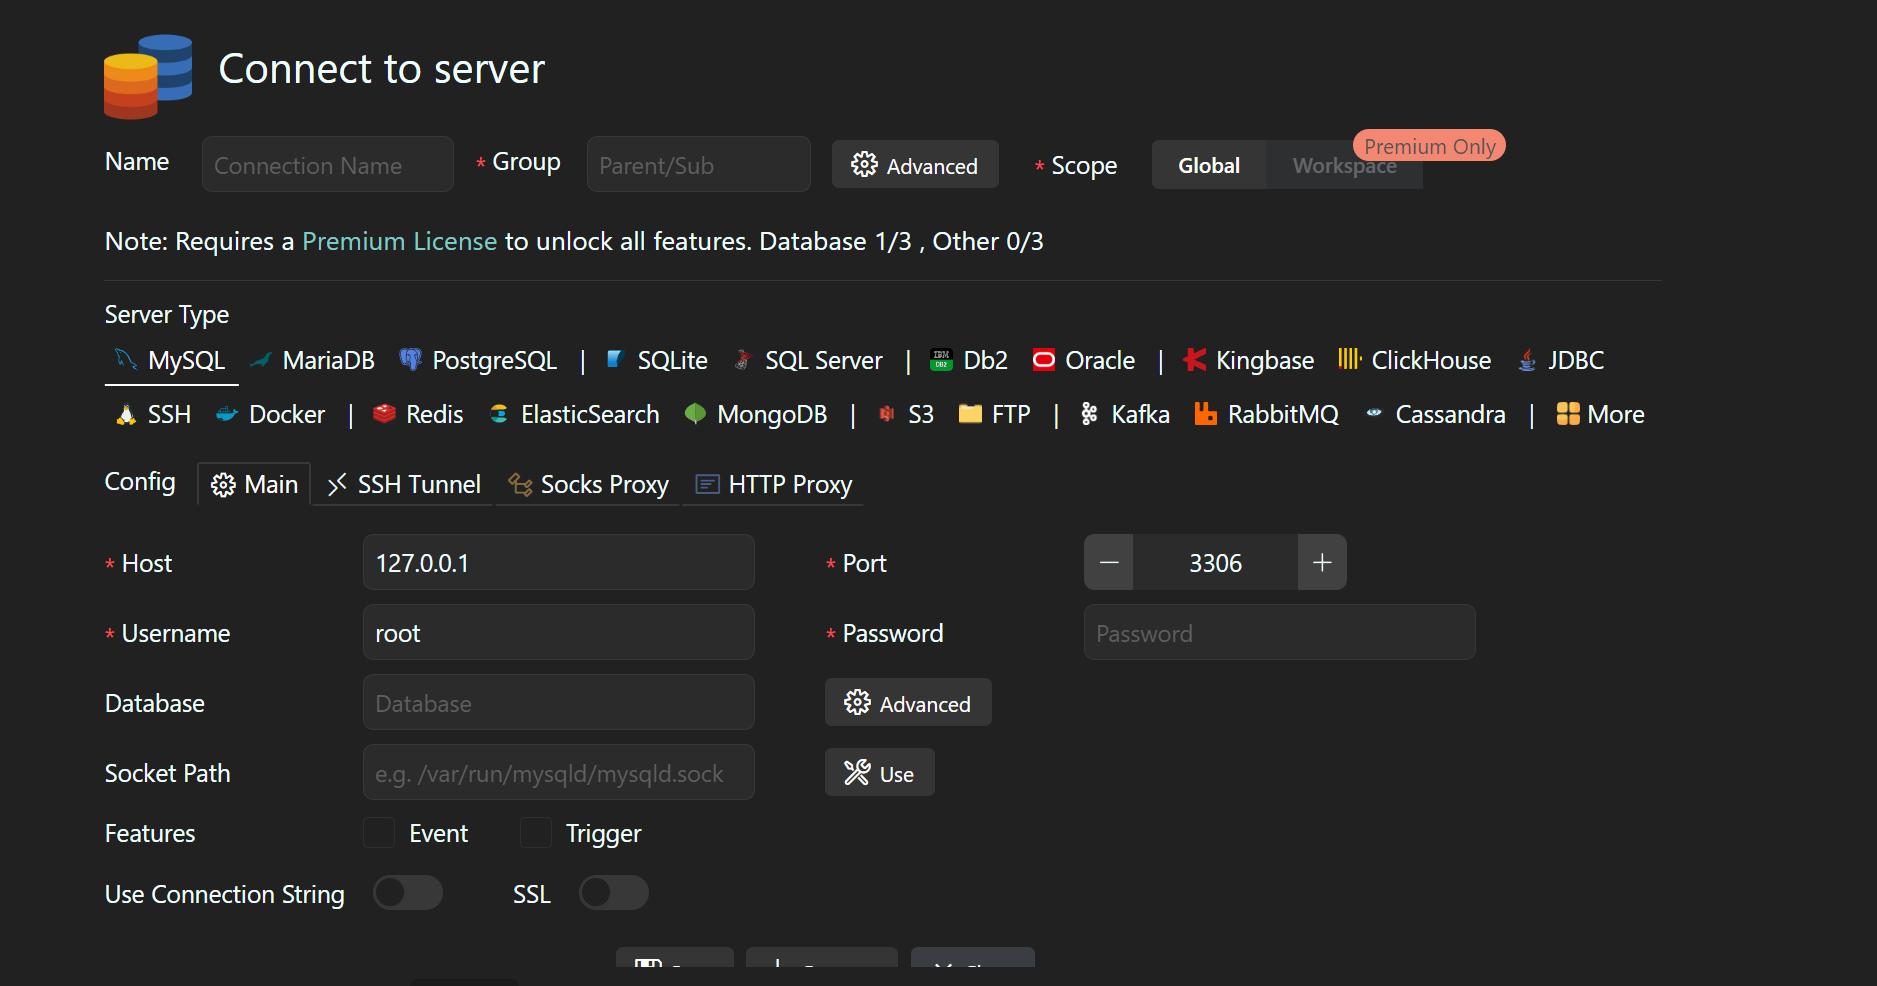The image size is (1877, 986).
Task: Choose Kingbase server type
Action: point(1248,361)
